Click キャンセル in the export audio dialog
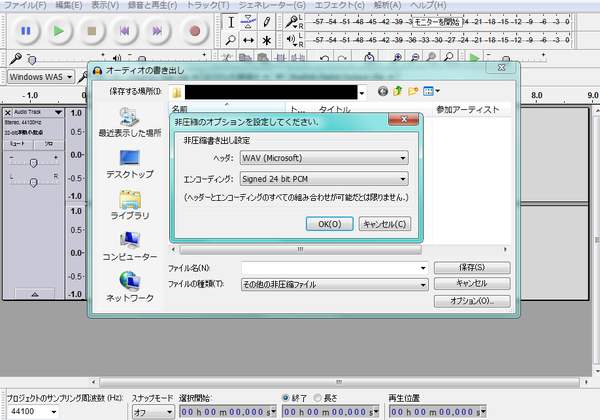This screenshot has width=600, height=420. 472,283
